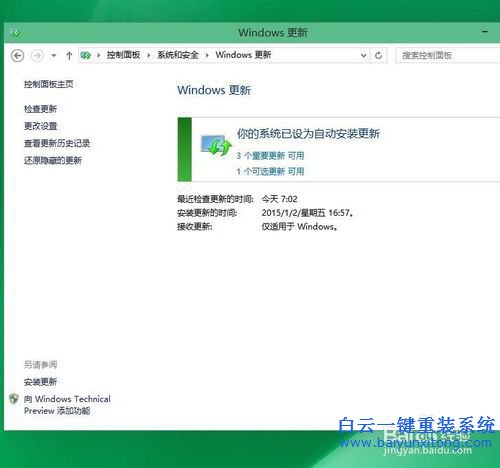Refresh the page with the refresh icon
Screen dimensions: 500x468
pyautogui.click(x=378, y=55)
